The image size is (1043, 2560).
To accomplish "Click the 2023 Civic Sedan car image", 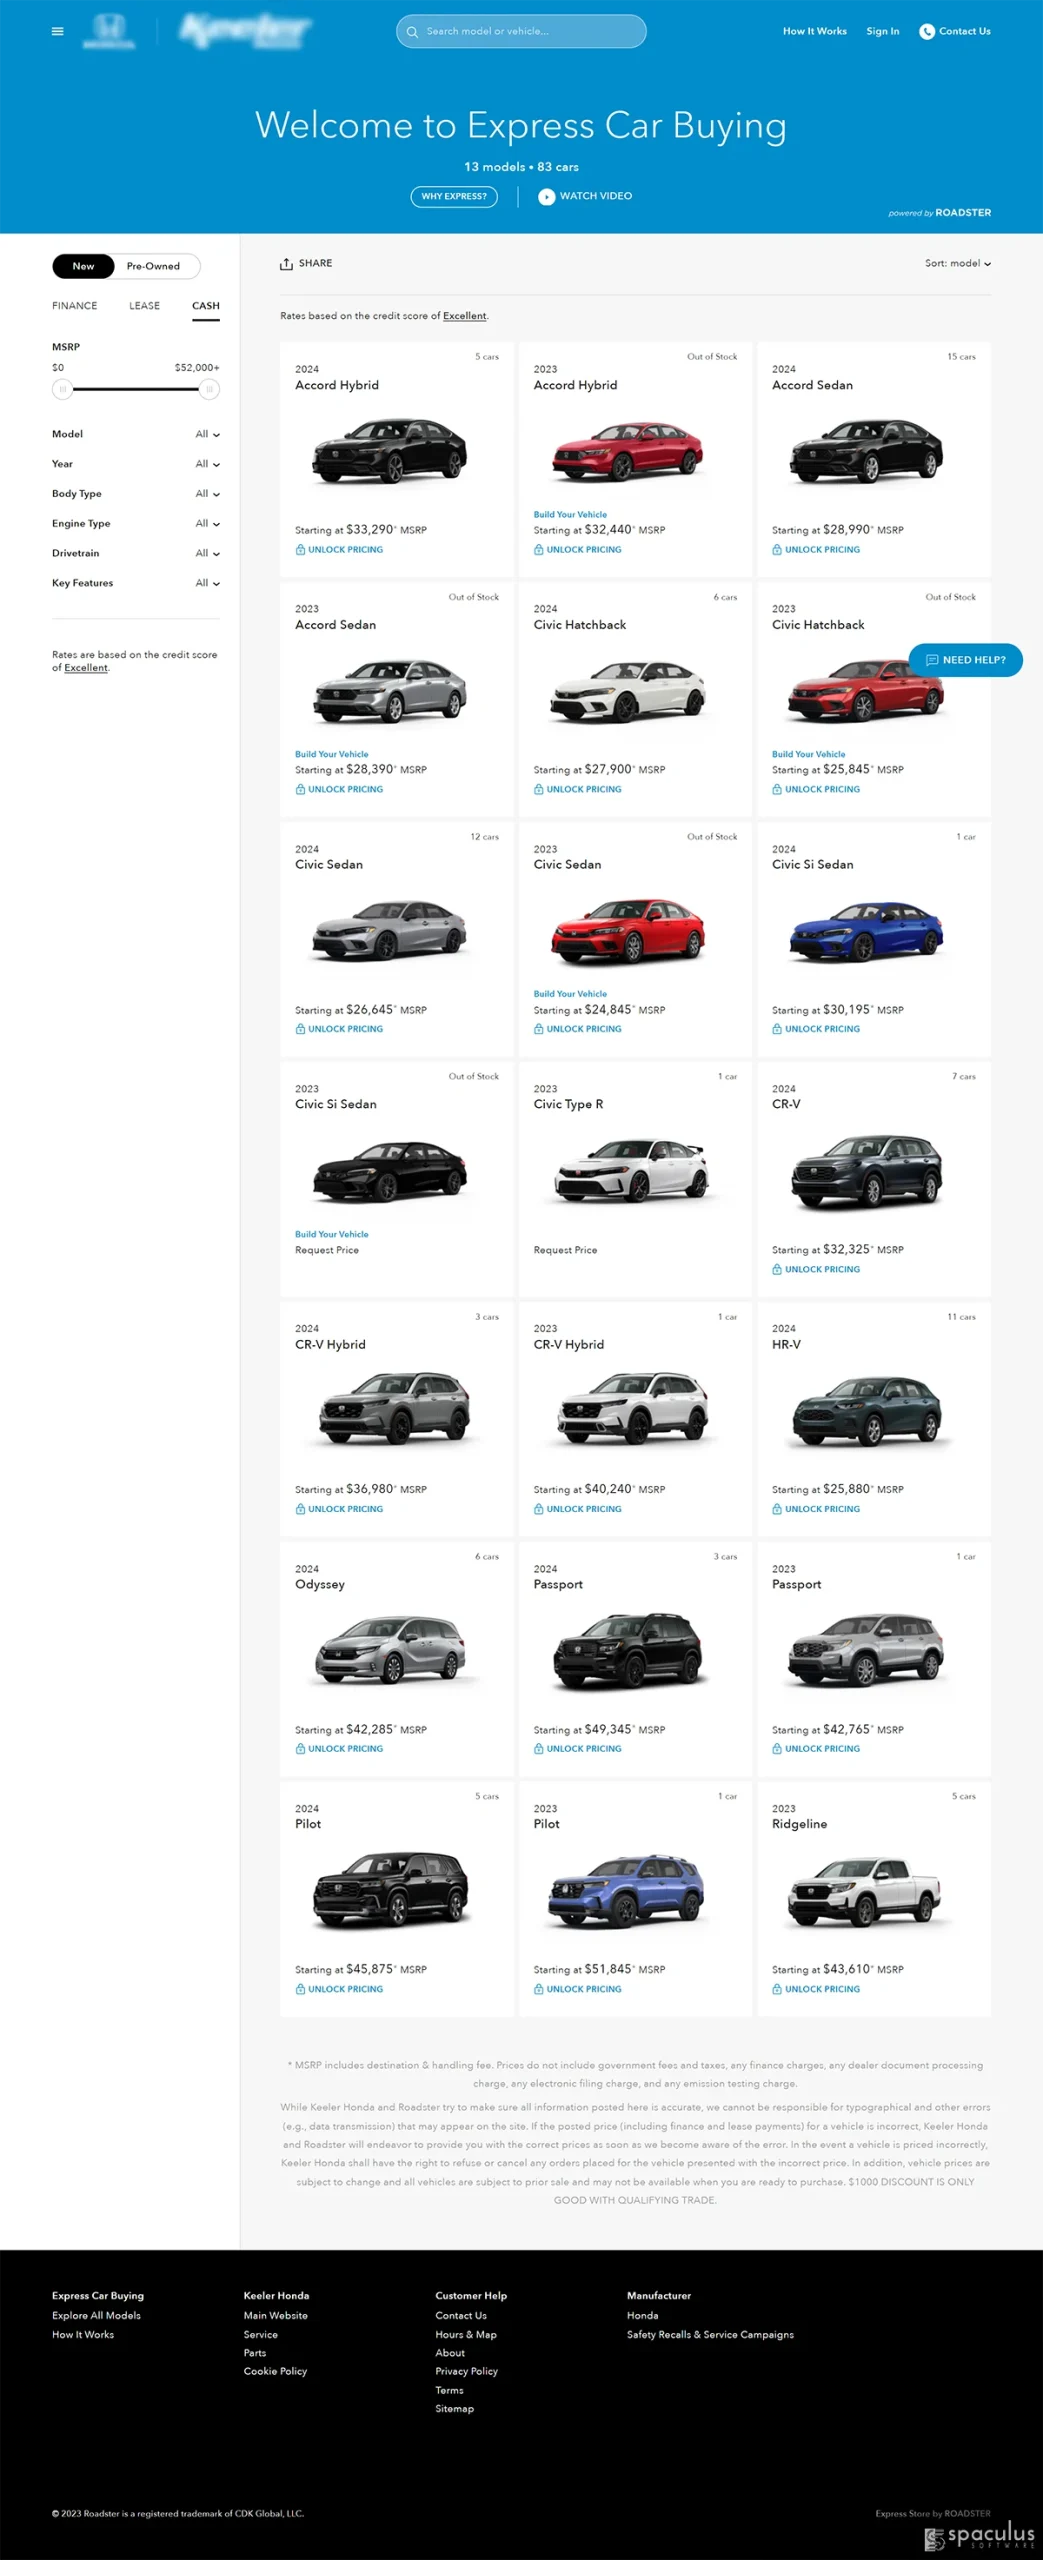I will click(628, 931).
